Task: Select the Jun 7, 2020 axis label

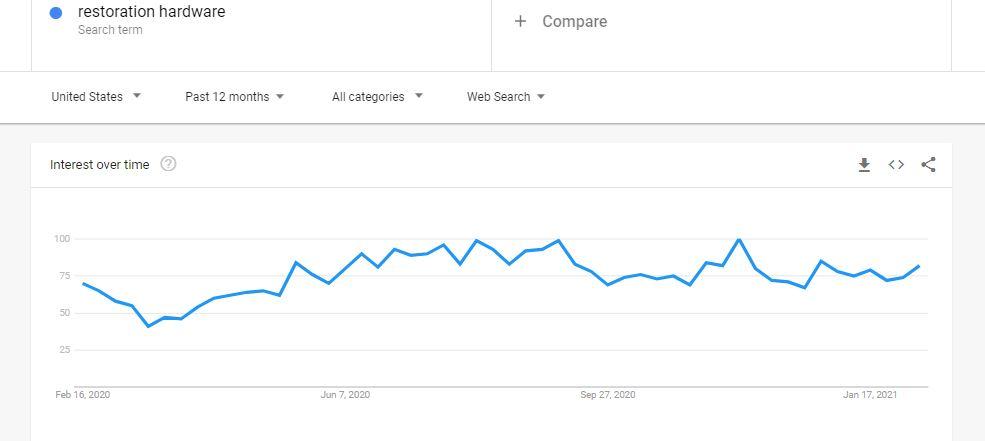Action: 346,395
